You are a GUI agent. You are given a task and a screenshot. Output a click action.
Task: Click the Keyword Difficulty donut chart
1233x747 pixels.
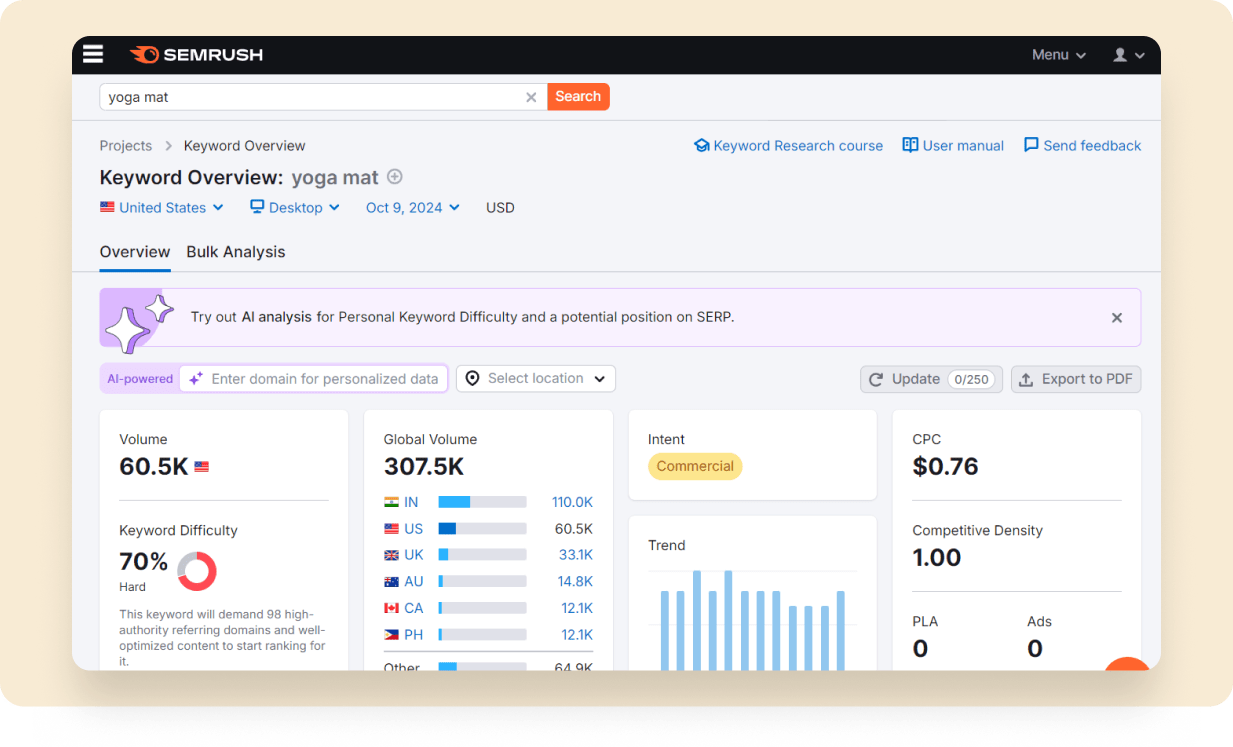coord(197,571)
